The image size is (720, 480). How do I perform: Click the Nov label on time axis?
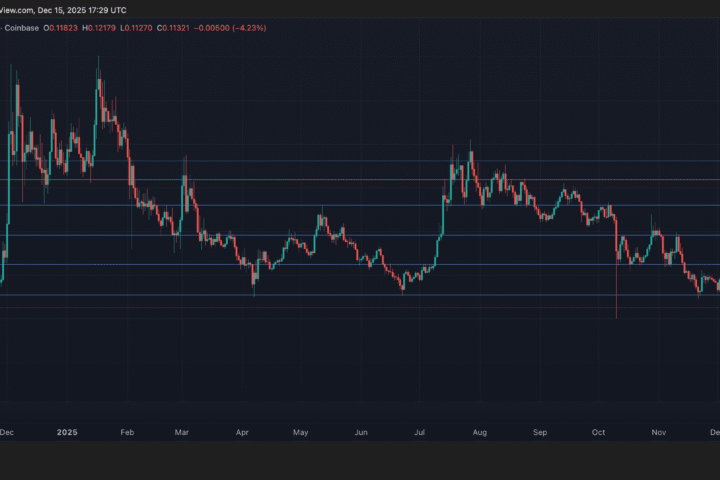point(659,432)
